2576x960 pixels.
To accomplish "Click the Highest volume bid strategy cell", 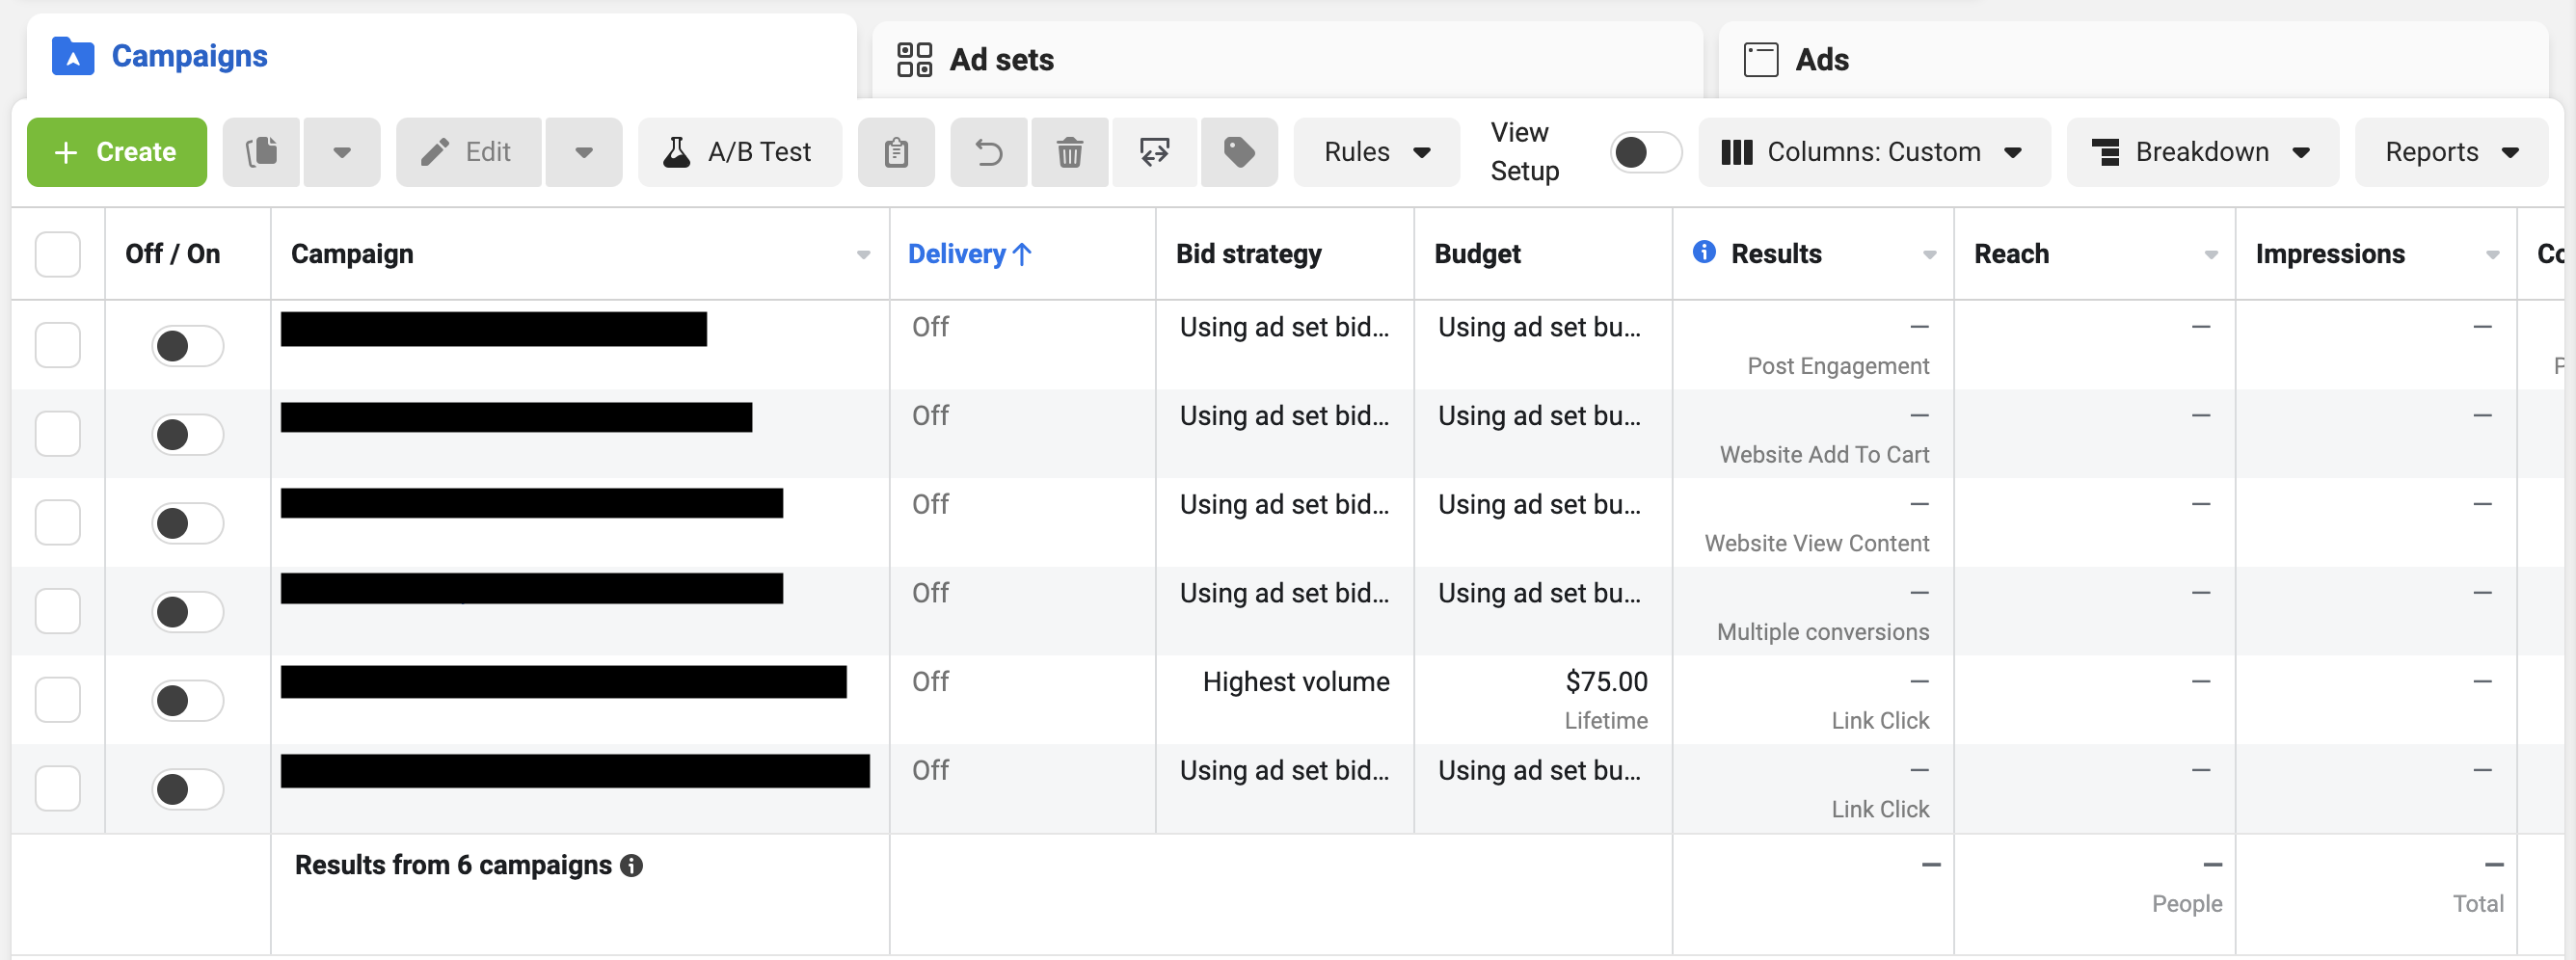I will pyautogui.click(x=1296, y=682).
